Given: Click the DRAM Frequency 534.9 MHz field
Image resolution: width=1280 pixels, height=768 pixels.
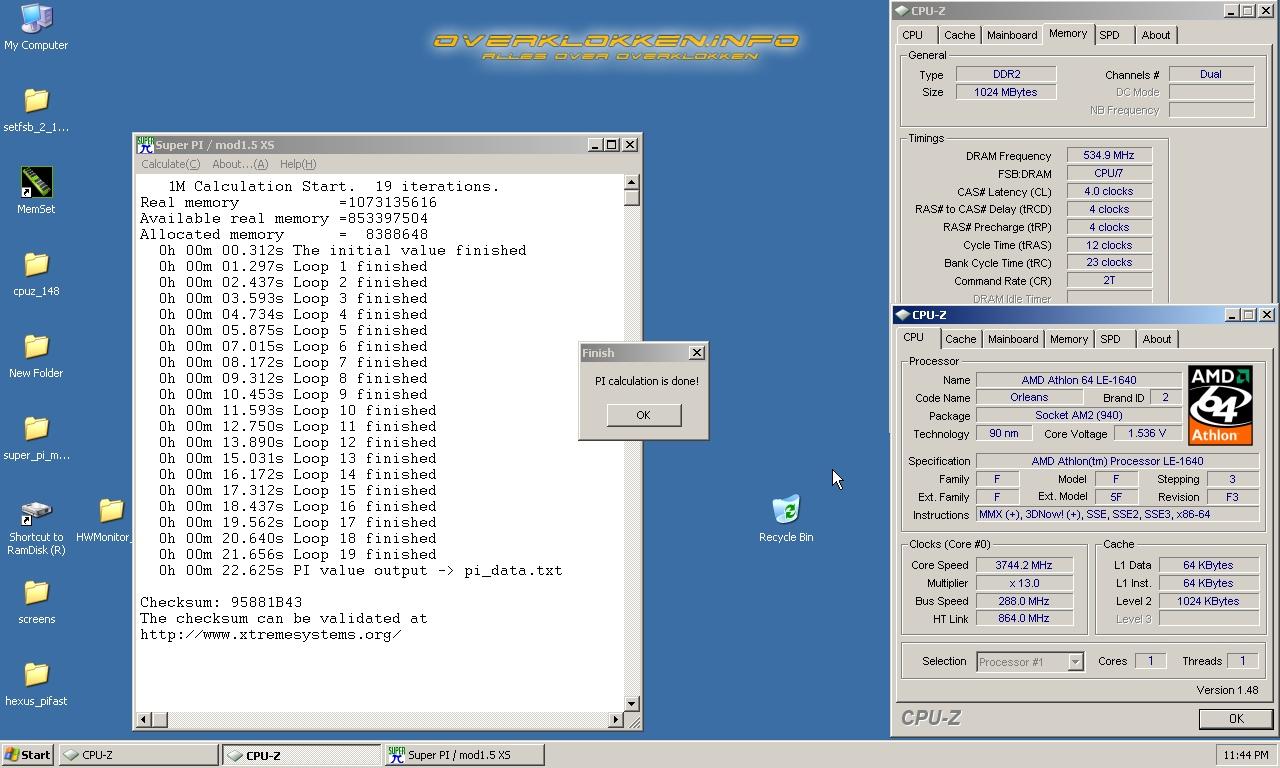Looking at the screenshot, I should (x=1109, y=156).
